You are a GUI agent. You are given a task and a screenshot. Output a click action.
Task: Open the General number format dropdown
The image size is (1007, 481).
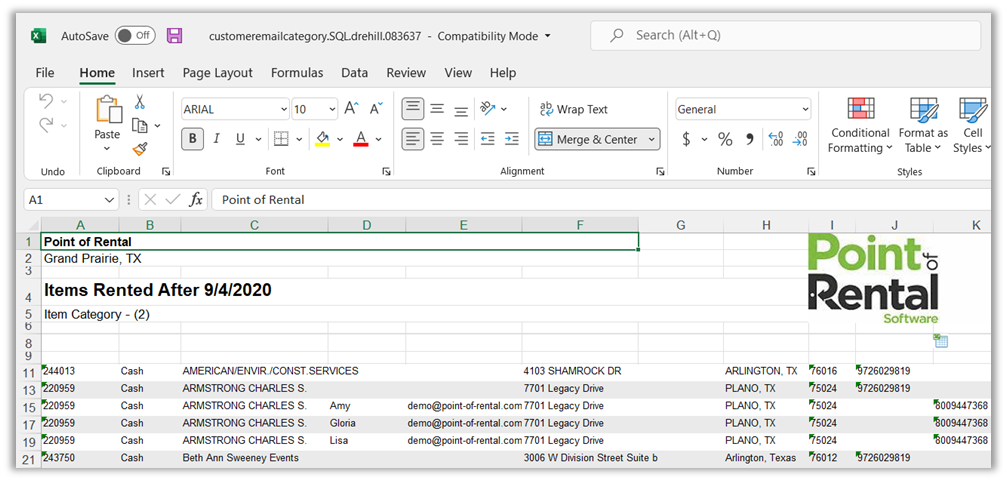805,109
